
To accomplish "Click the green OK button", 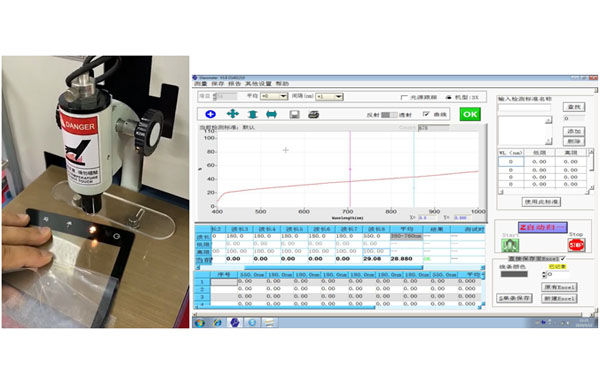I will 470,114.
